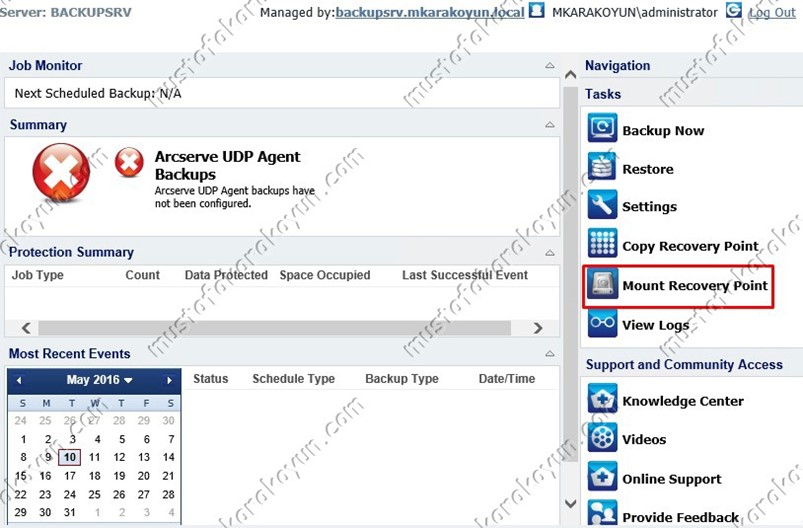Open the Settings task
Viewport: 803px width, 528px height.
coord(649,206)
